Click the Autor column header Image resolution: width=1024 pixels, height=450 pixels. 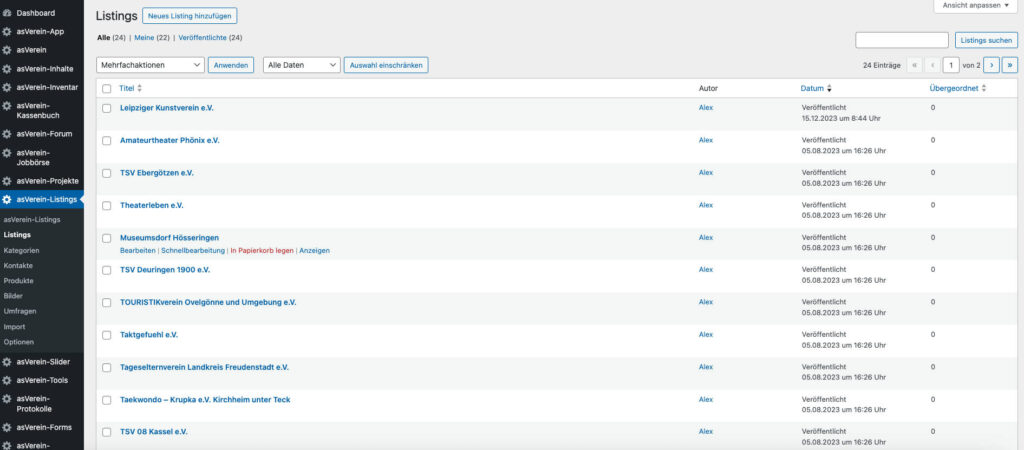708,88
